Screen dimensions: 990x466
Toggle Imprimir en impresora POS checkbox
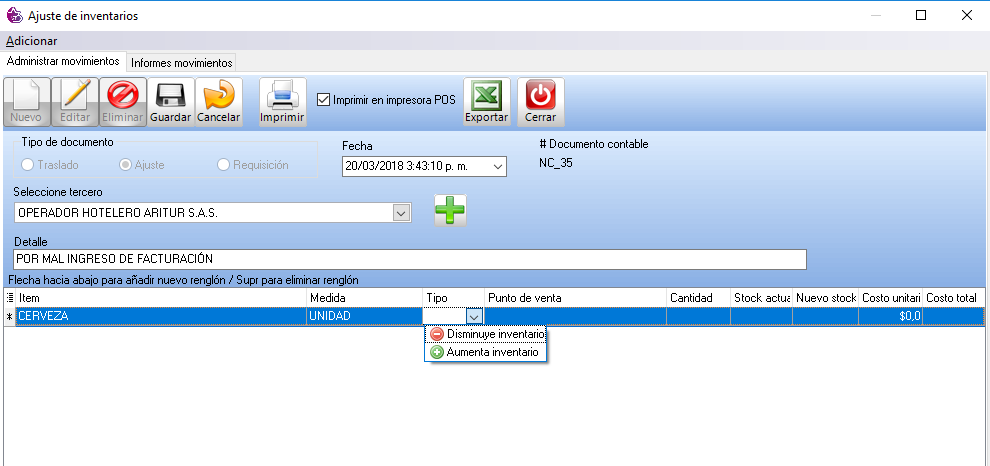(324, 99)
